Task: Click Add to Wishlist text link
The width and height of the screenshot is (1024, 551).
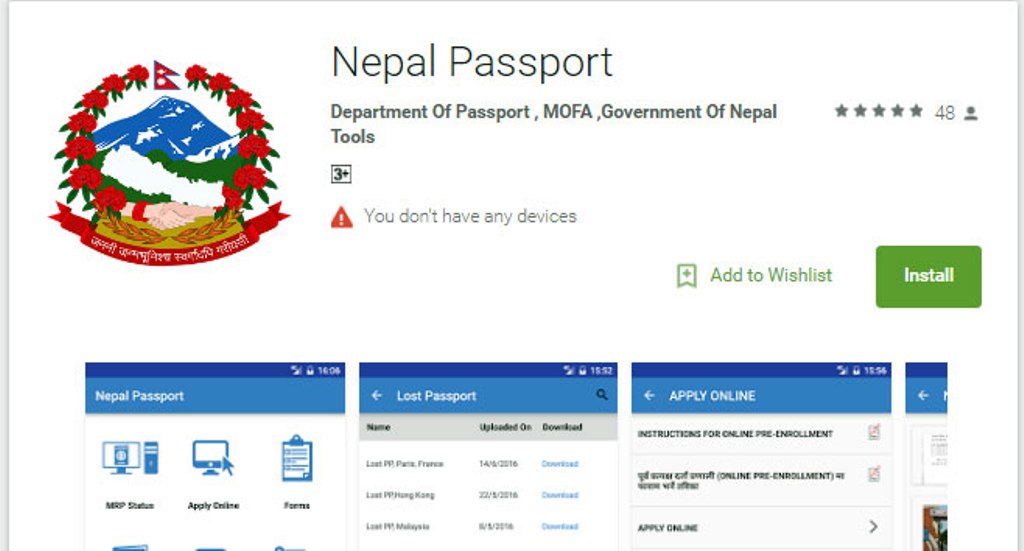Action: [x=771, y=276]
